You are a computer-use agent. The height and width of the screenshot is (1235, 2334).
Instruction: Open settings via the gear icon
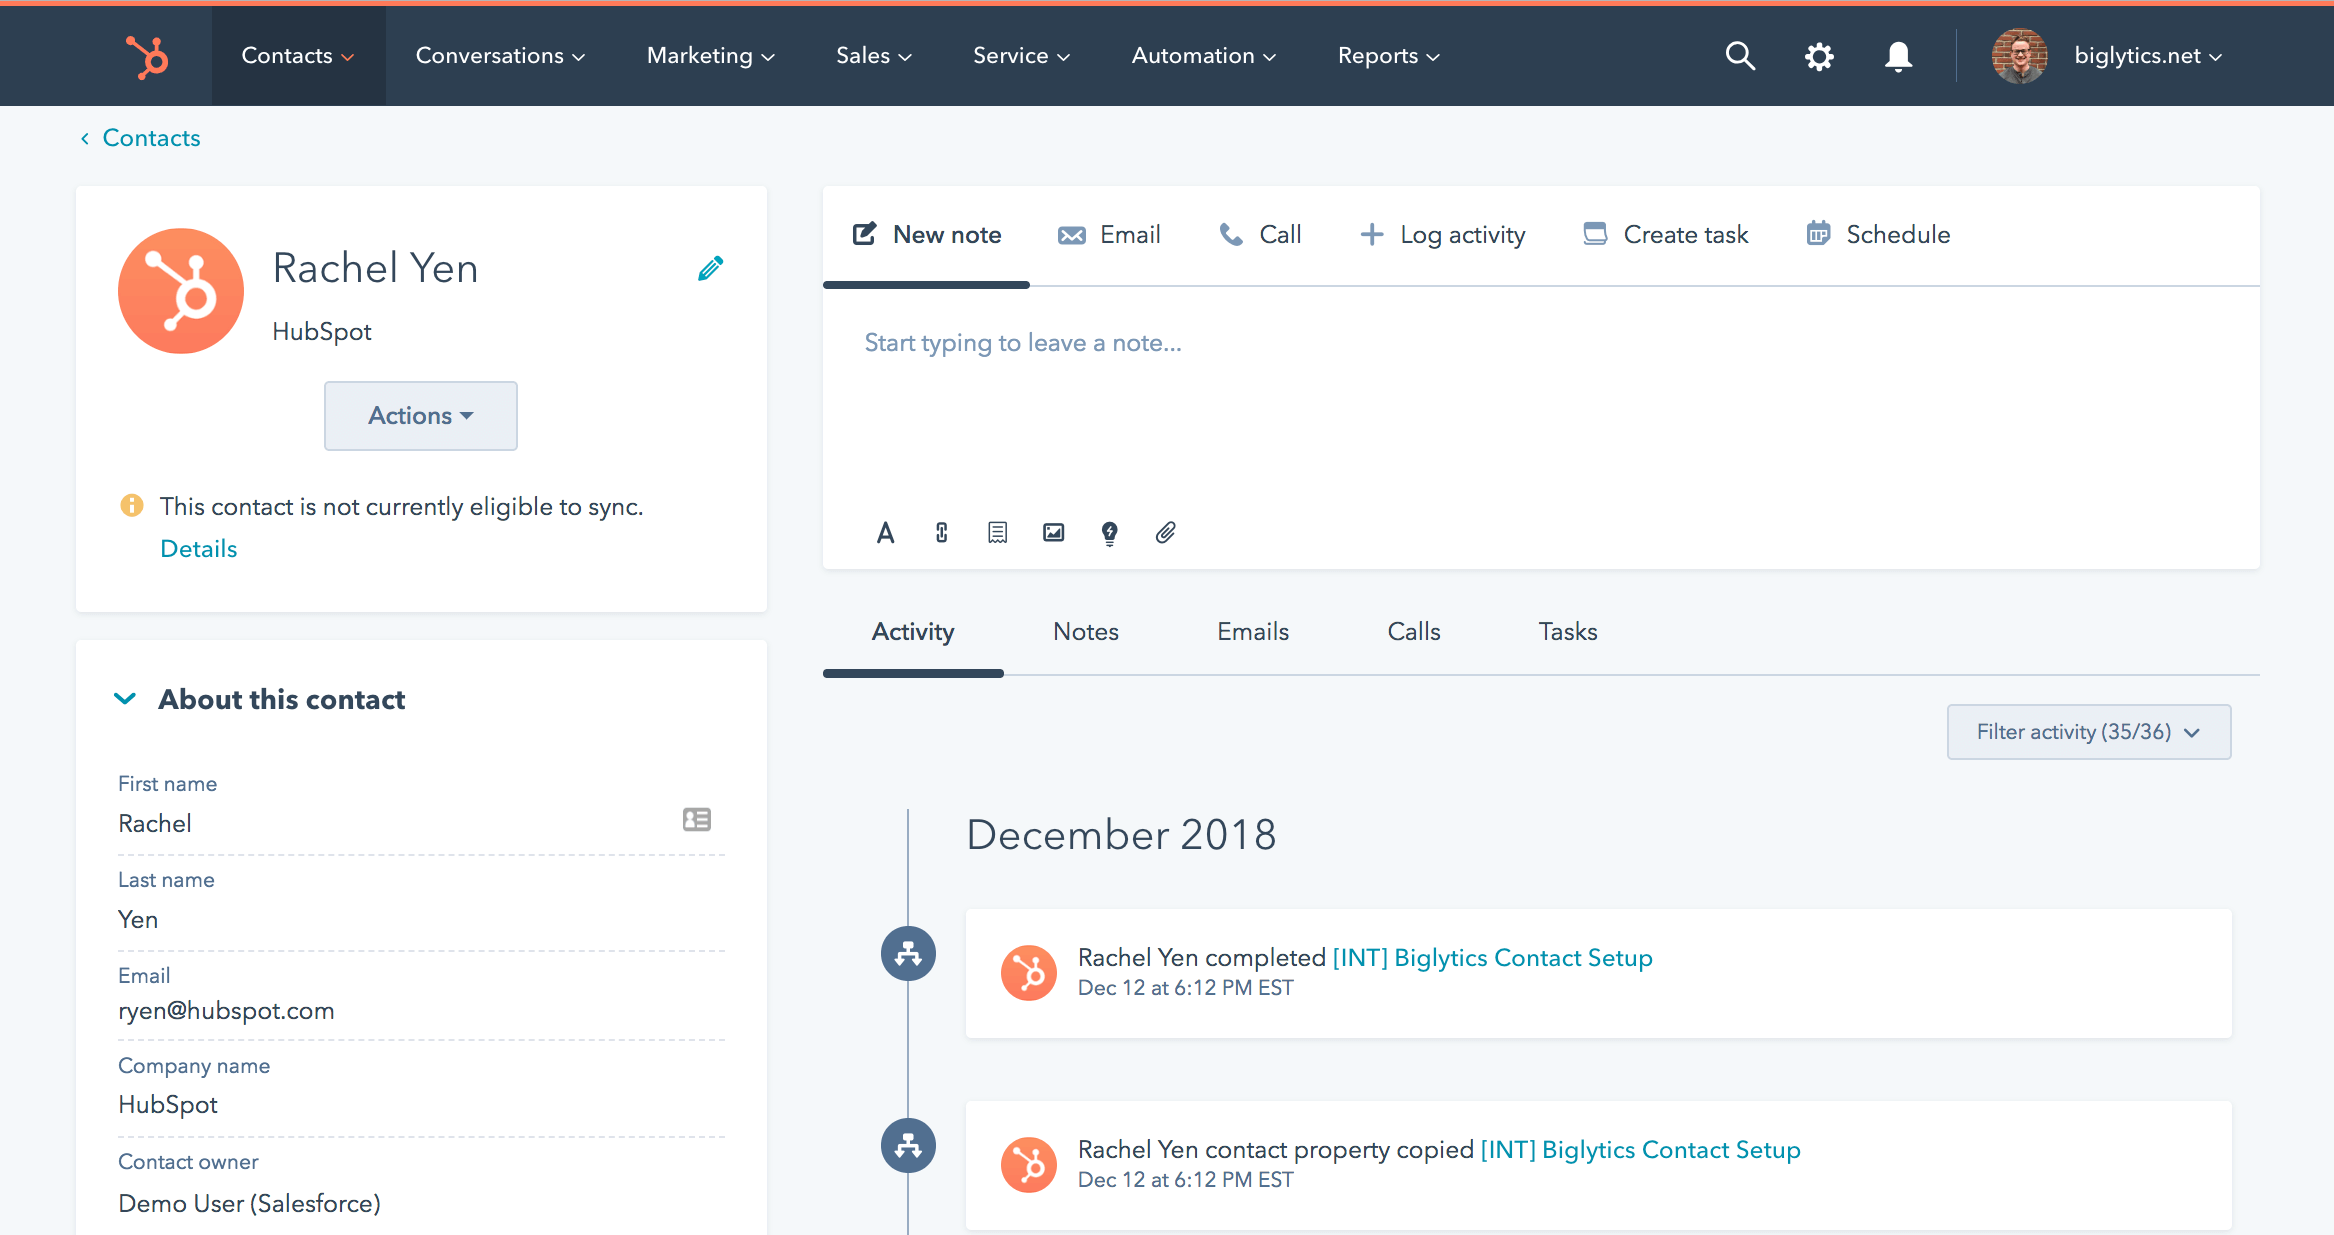click(x=1819, y=56)
